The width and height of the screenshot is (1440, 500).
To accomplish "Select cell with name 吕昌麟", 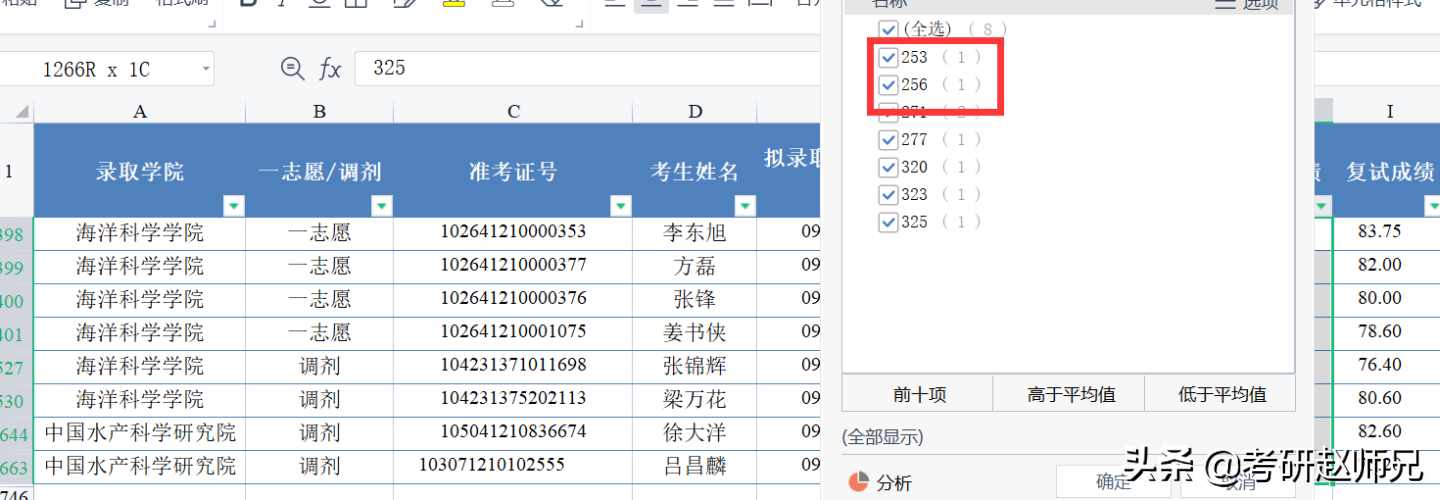I will [695, 466].
